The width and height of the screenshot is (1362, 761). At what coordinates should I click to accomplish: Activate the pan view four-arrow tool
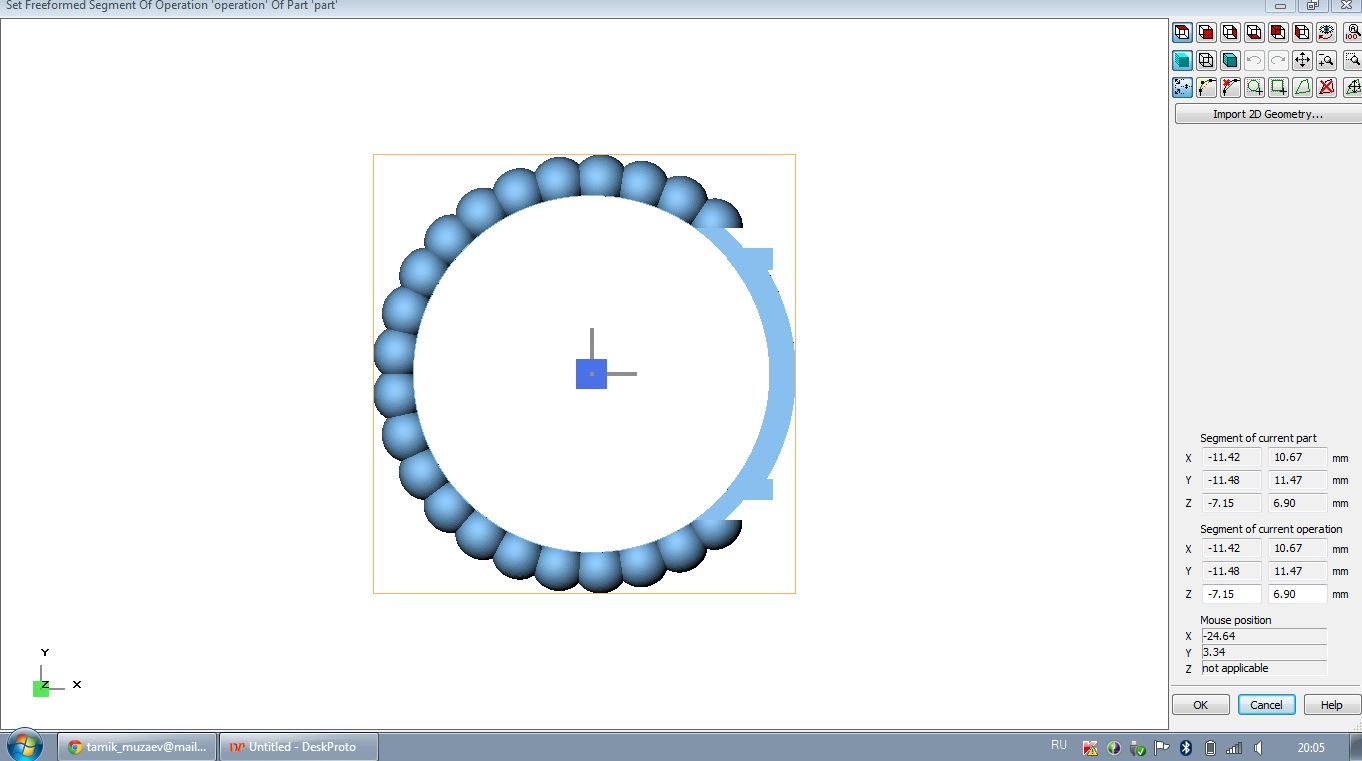(x=1302, y=60)
